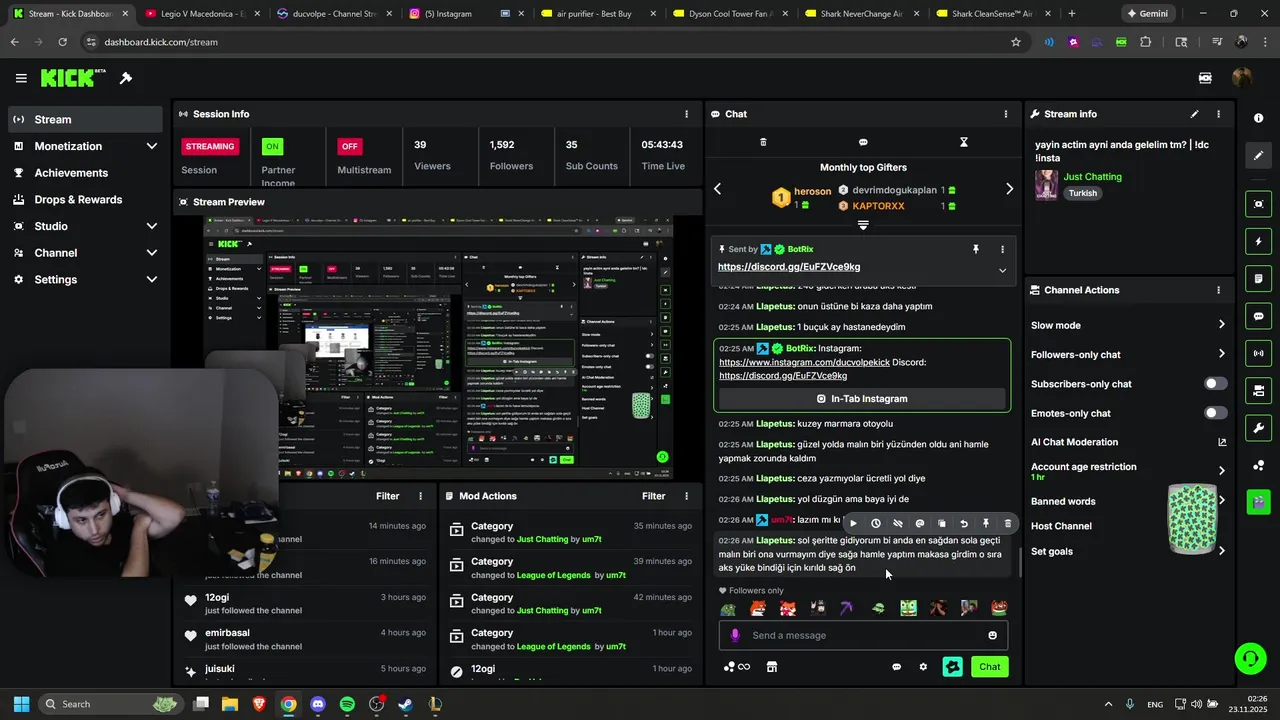Toggle the Multistream OFF badge
Viewport: 1280px width, 720px height.
coord(349,146)
